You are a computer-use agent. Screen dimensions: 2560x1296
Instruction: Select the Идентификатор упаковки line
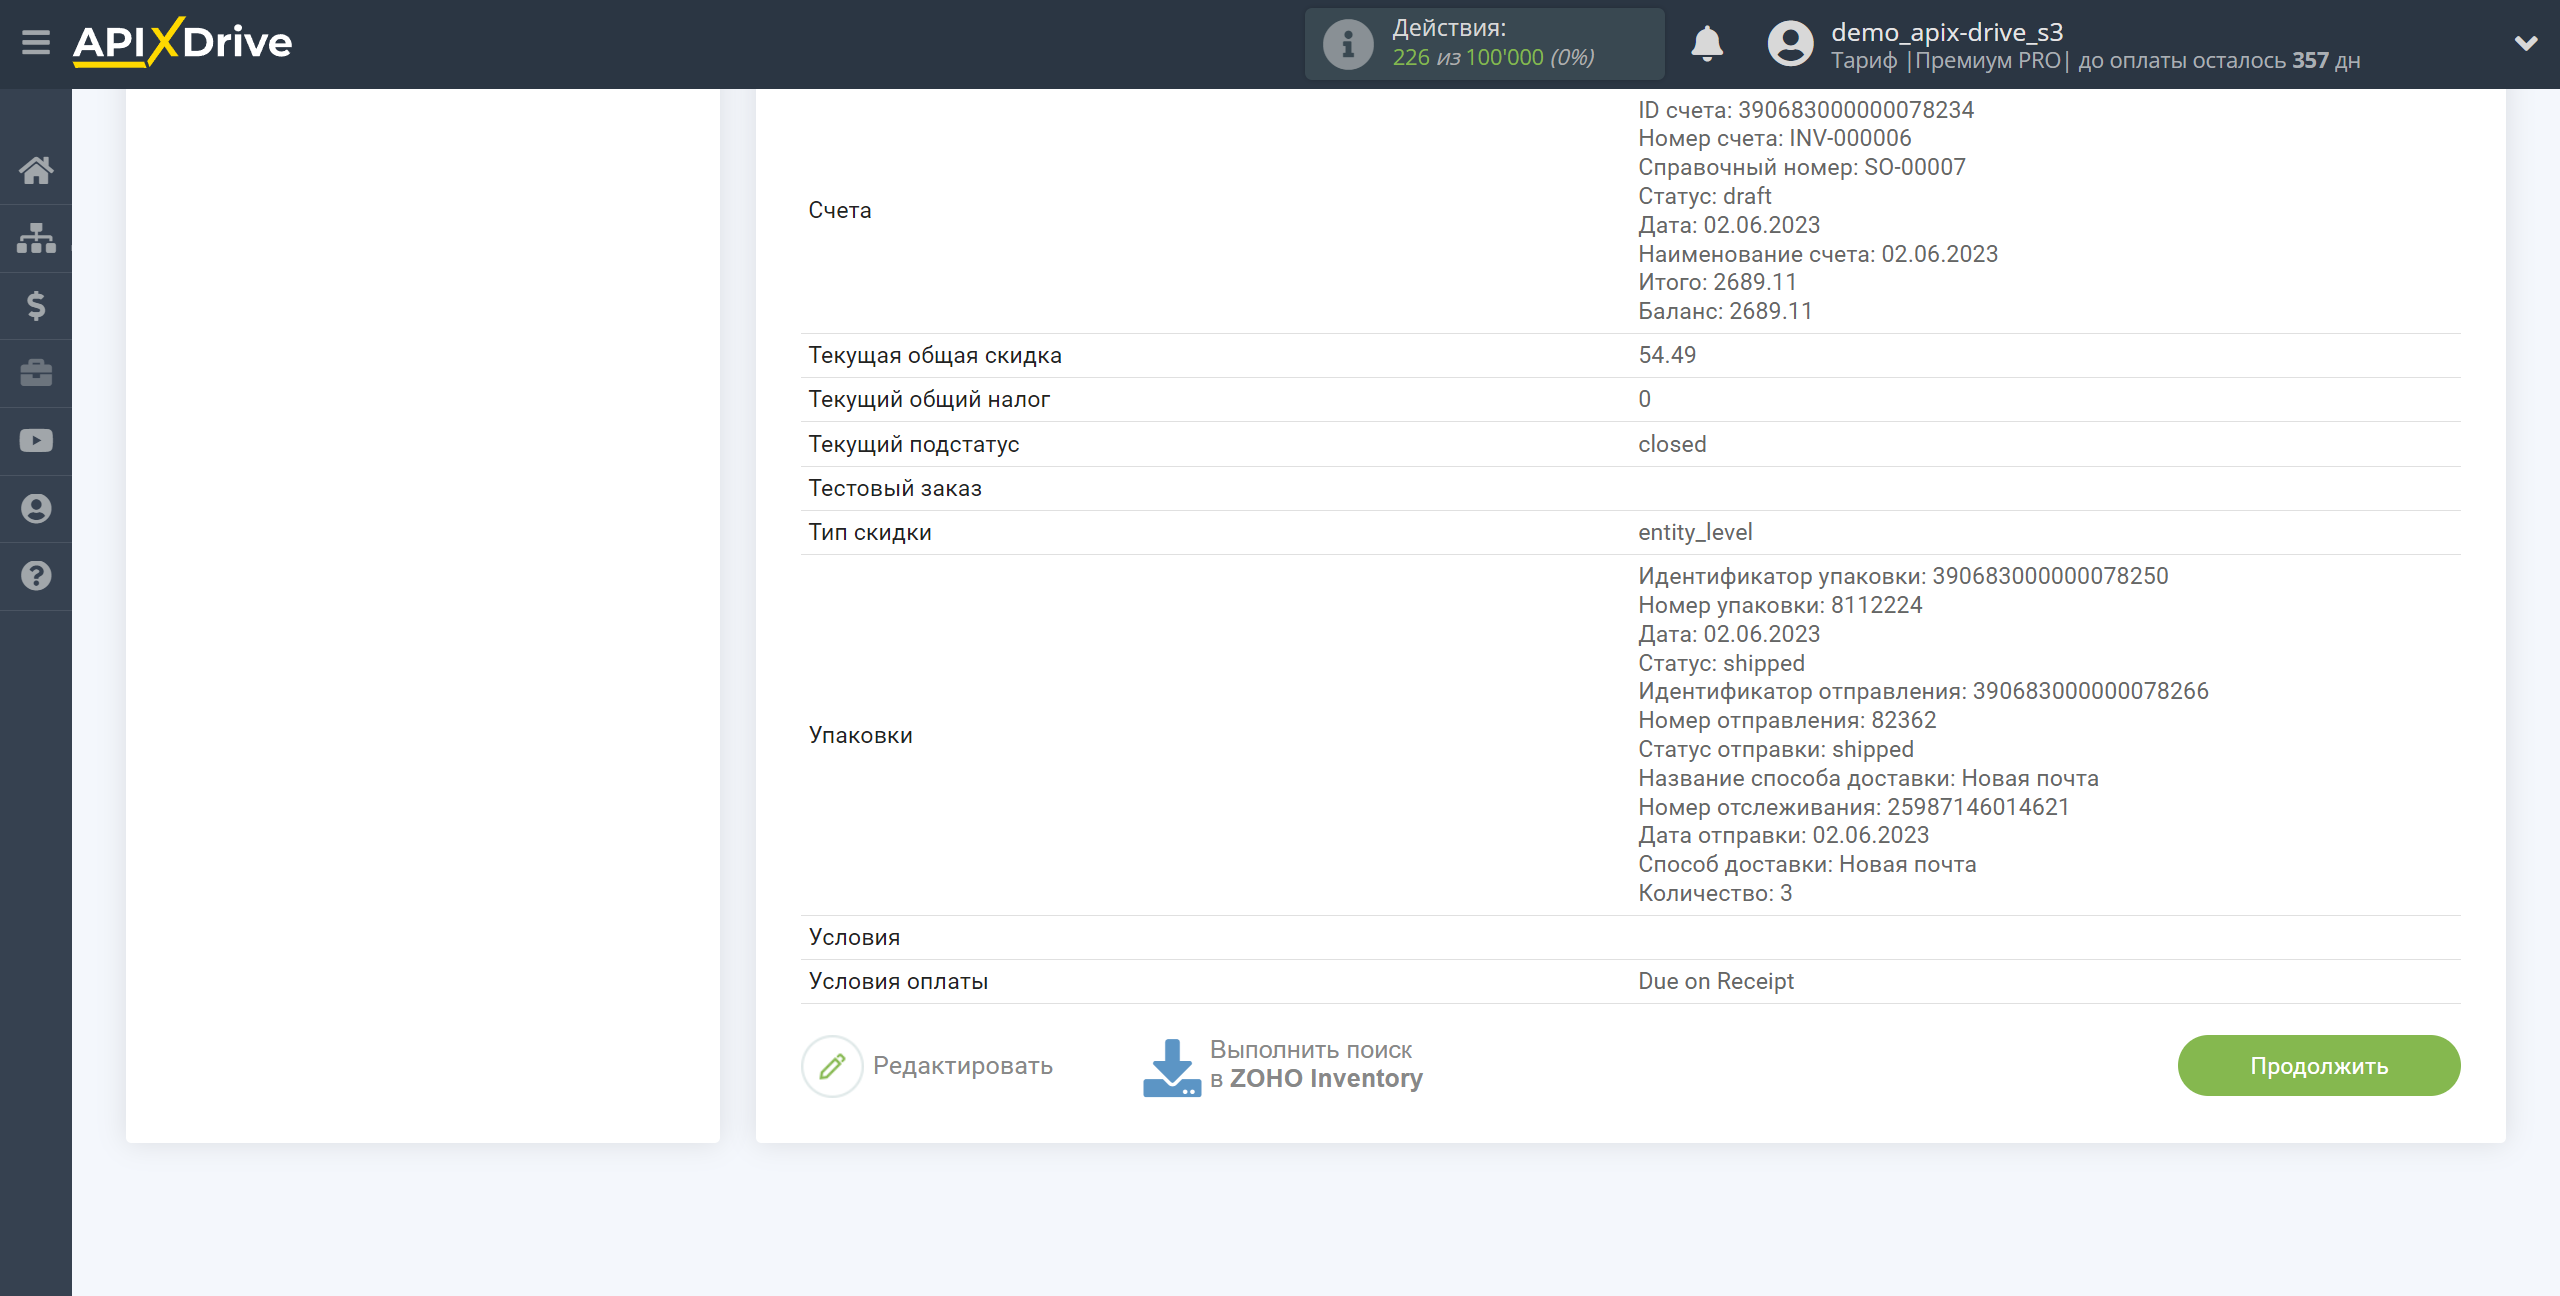[x=1903, y=576]
